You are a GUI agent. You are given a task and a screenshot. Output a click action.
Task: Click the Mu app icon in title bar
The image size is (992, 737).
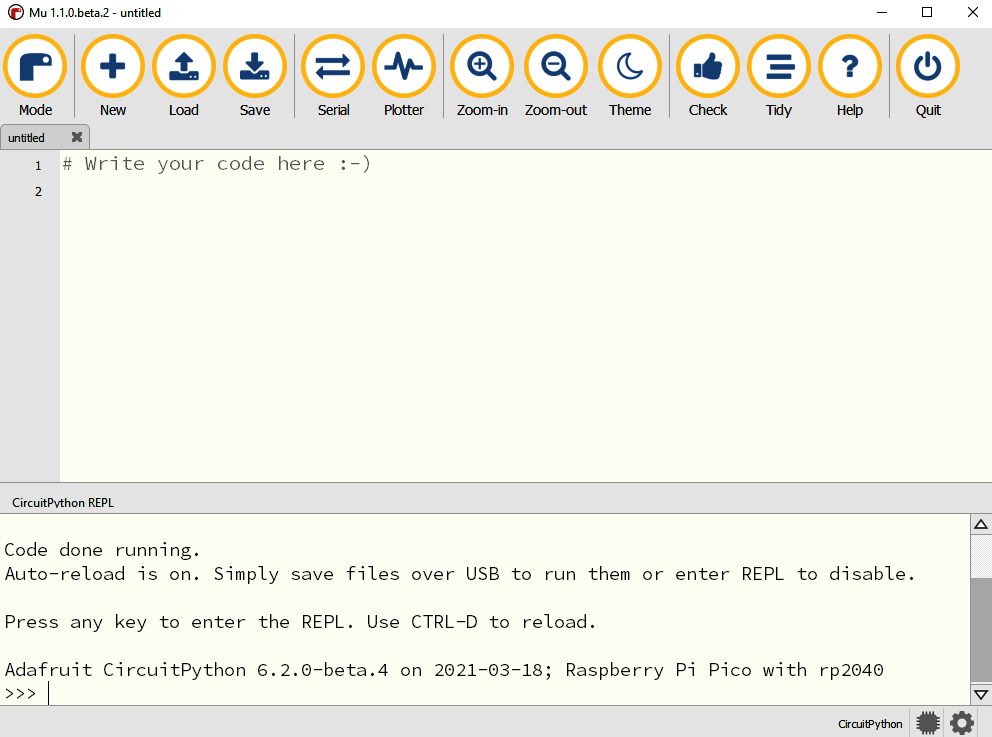pyautogui.click(x=15, y=12)
